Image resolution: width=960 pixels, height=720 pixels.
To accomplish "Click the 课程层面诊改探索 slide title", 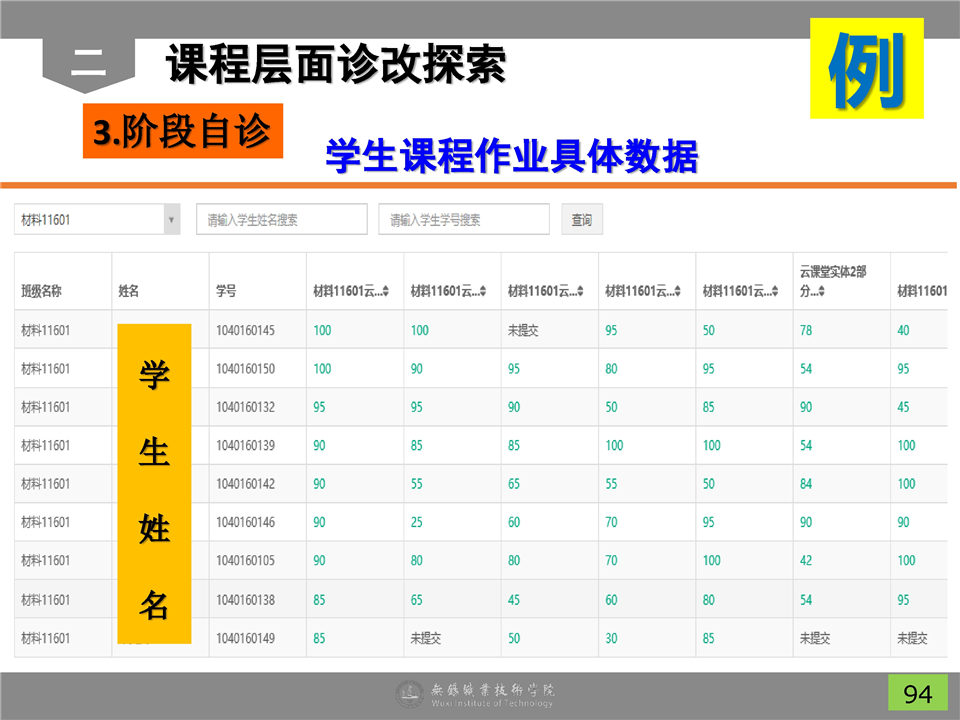I will point(336,65).
